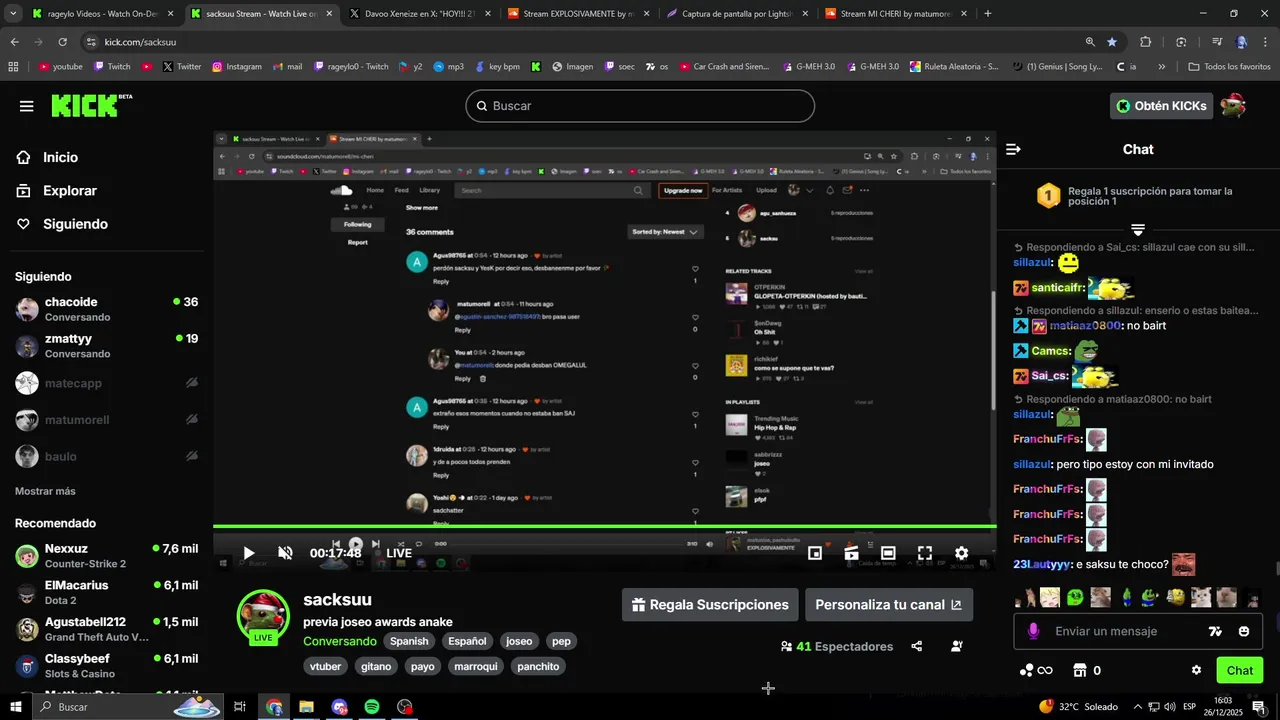Toggle theater mode
The image size is (1280, 720).
click(888, 553)
